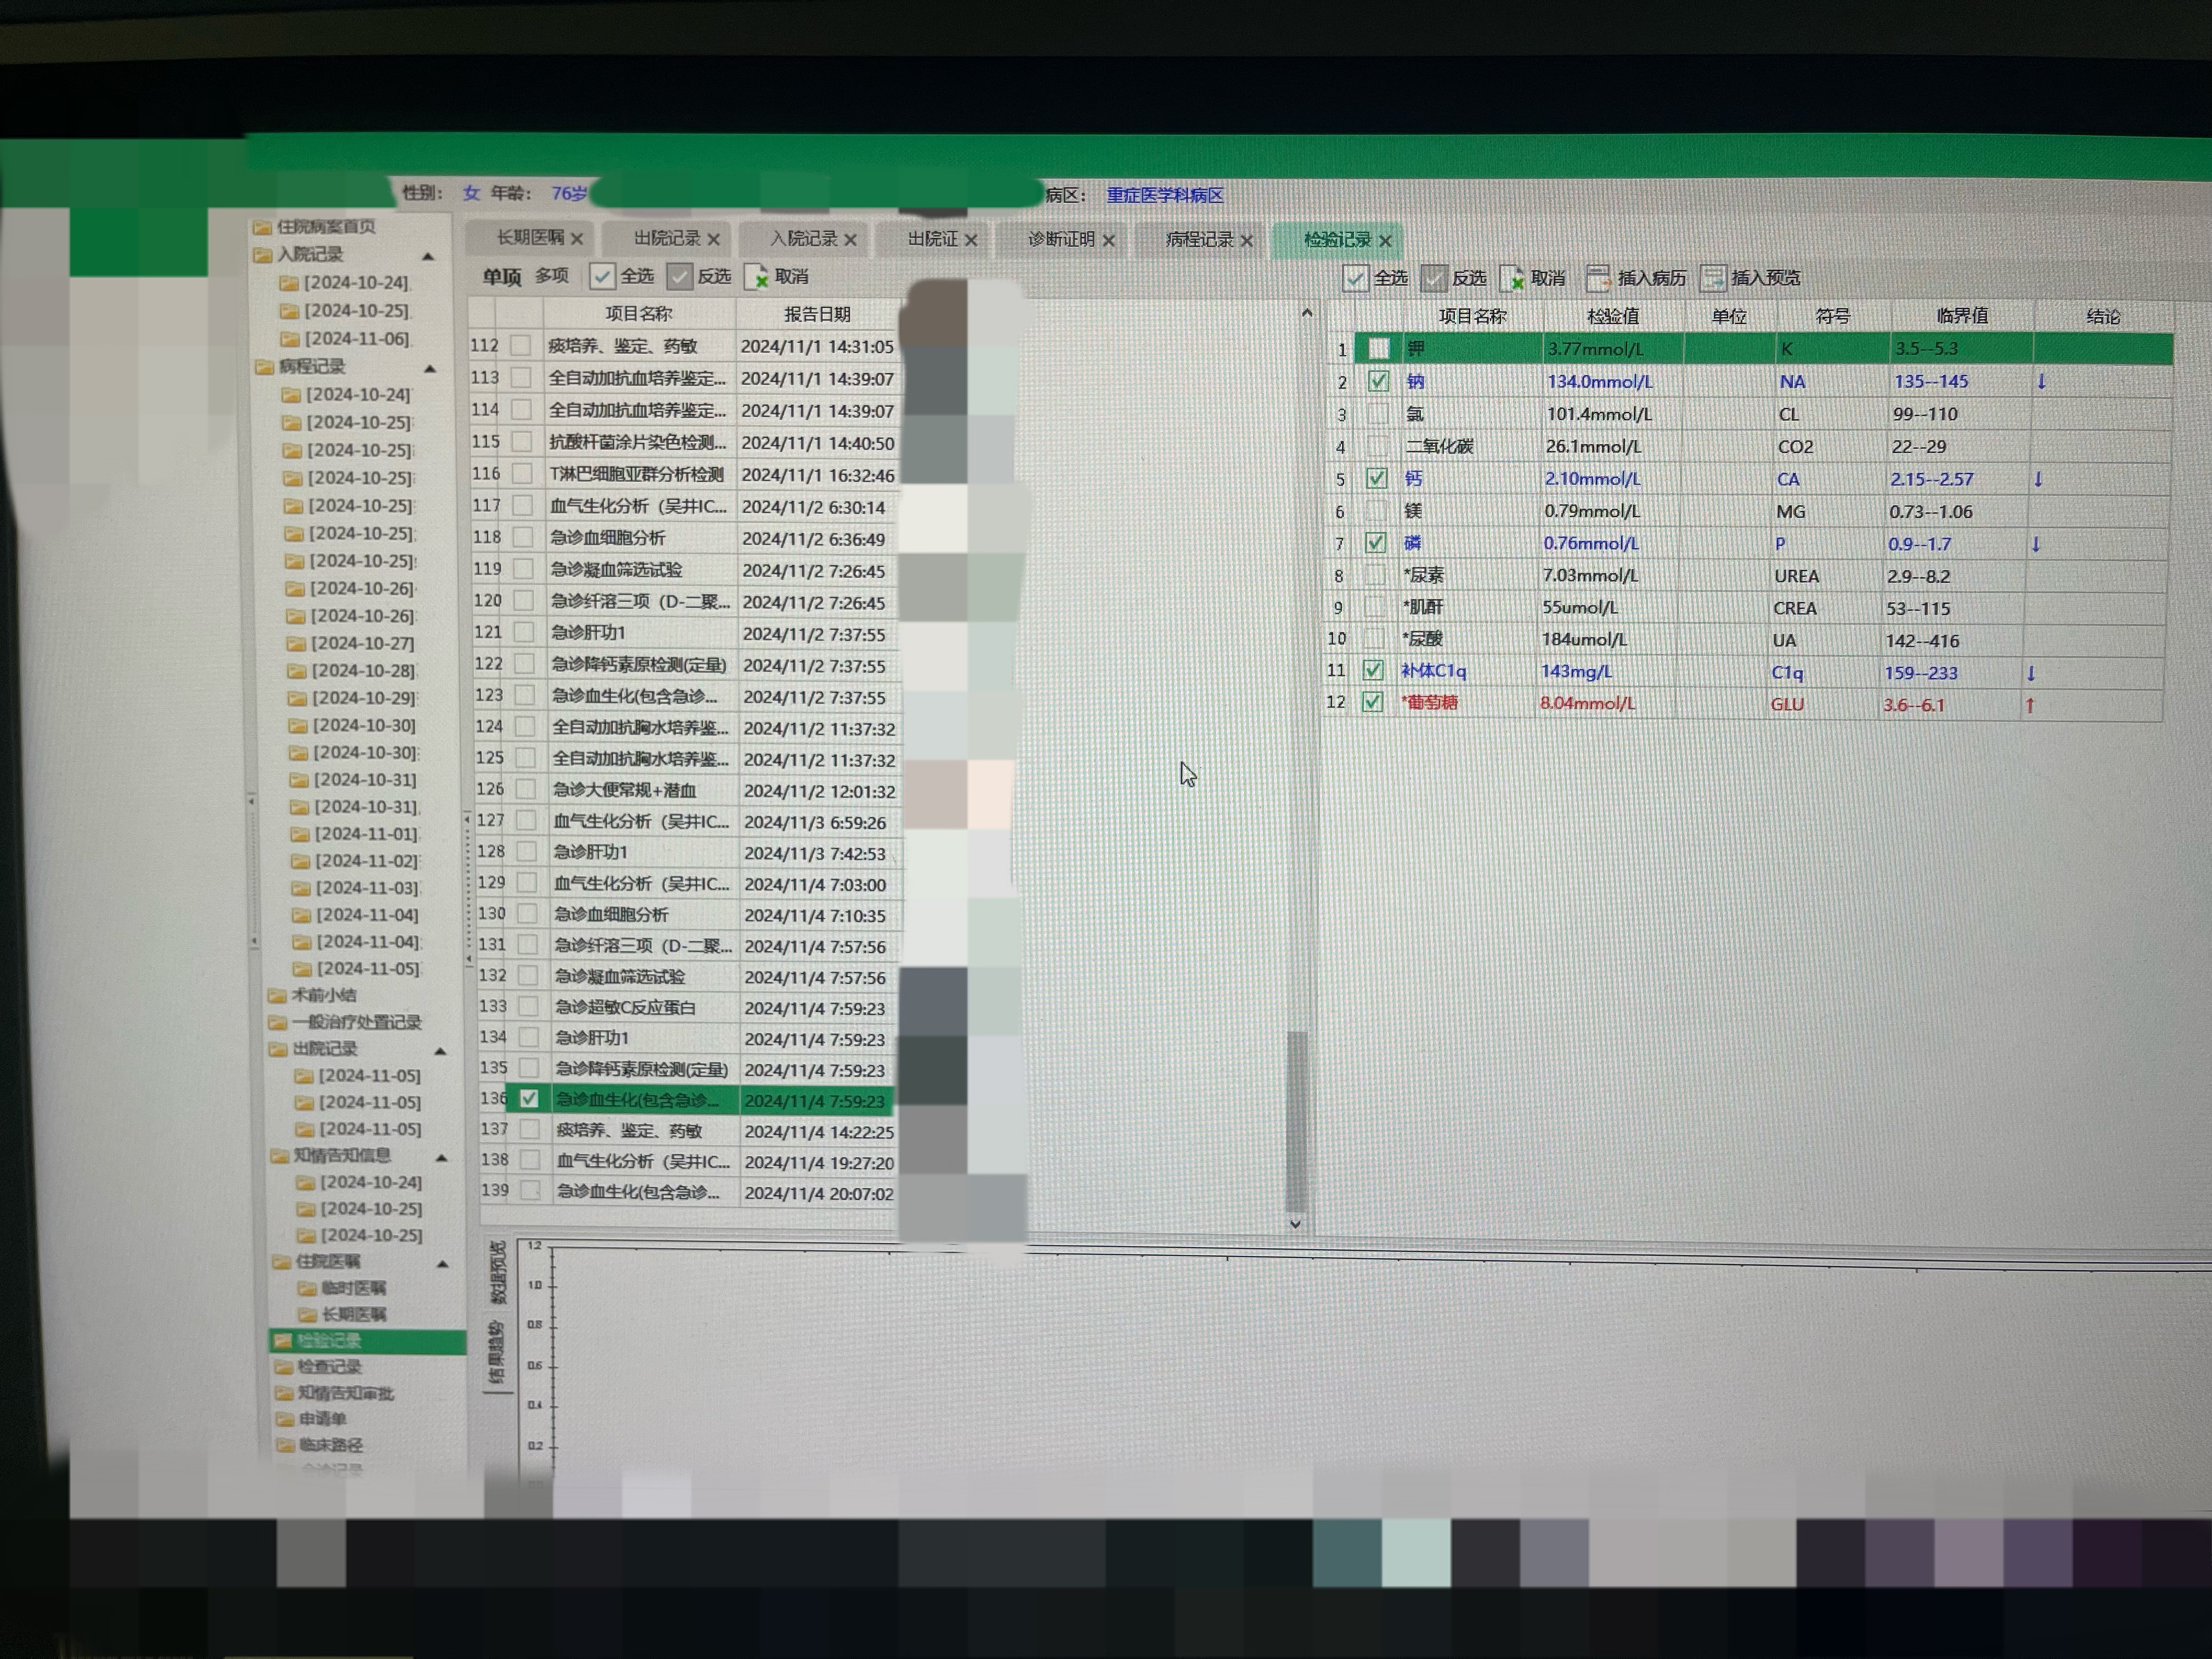Open the [2024-11-03] folder under 病程记录
This screenshot has width=2212, height=1659.
355,887
